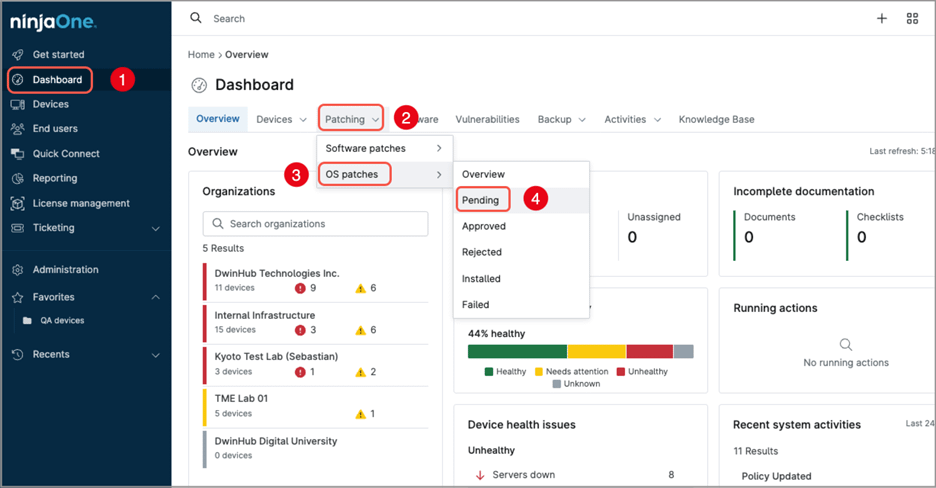Select Pending in OS patches submenu
Image resolution: width=936 pixels, height=488 pixels.
[521, 200]
